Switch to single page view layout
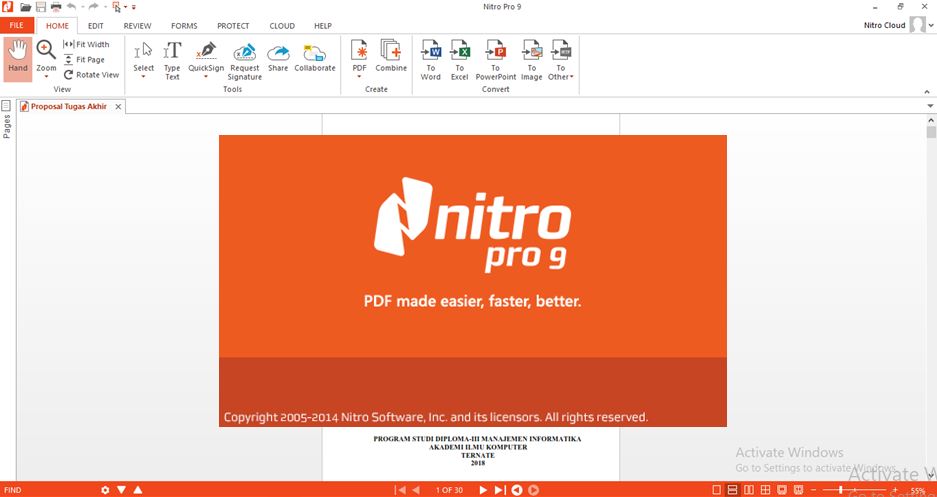 [717, 490]
